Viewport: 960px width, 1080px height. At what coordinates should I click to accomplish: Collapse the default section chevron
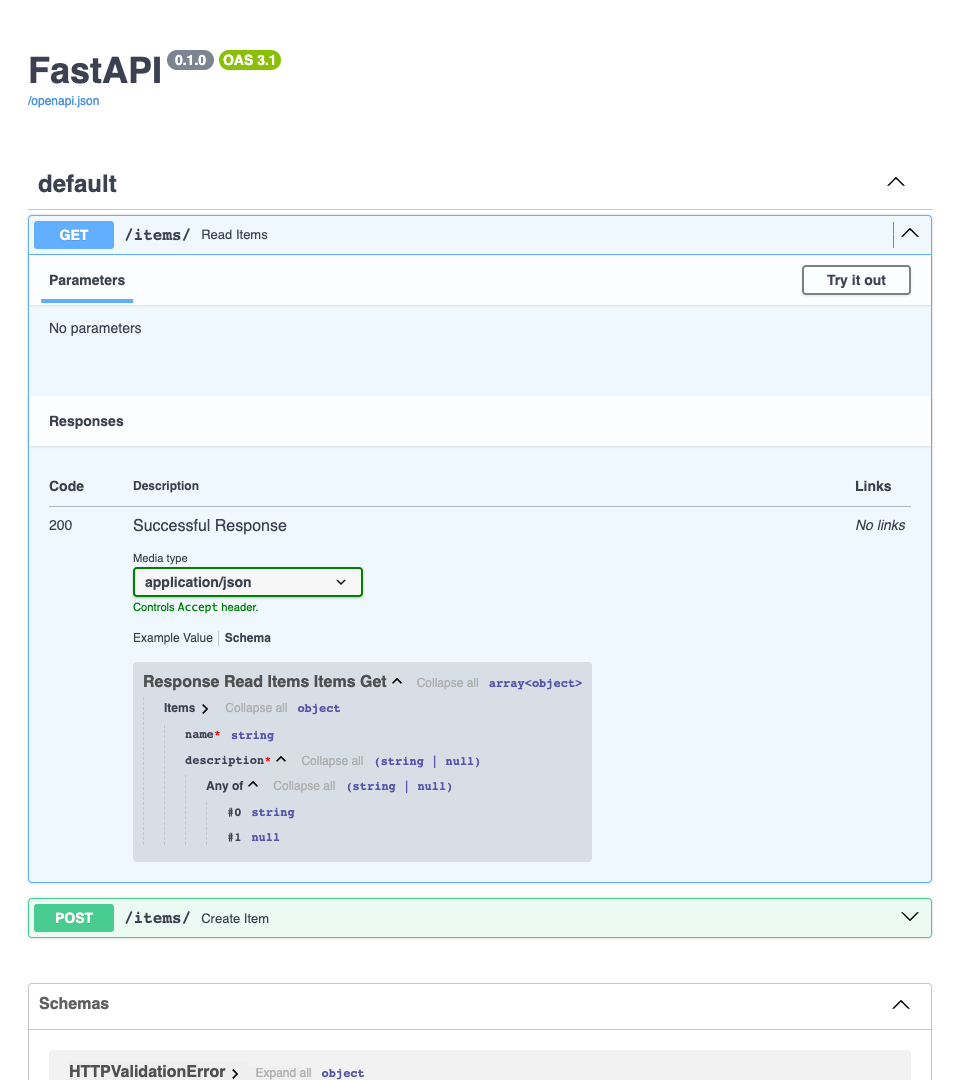(895, 182)
